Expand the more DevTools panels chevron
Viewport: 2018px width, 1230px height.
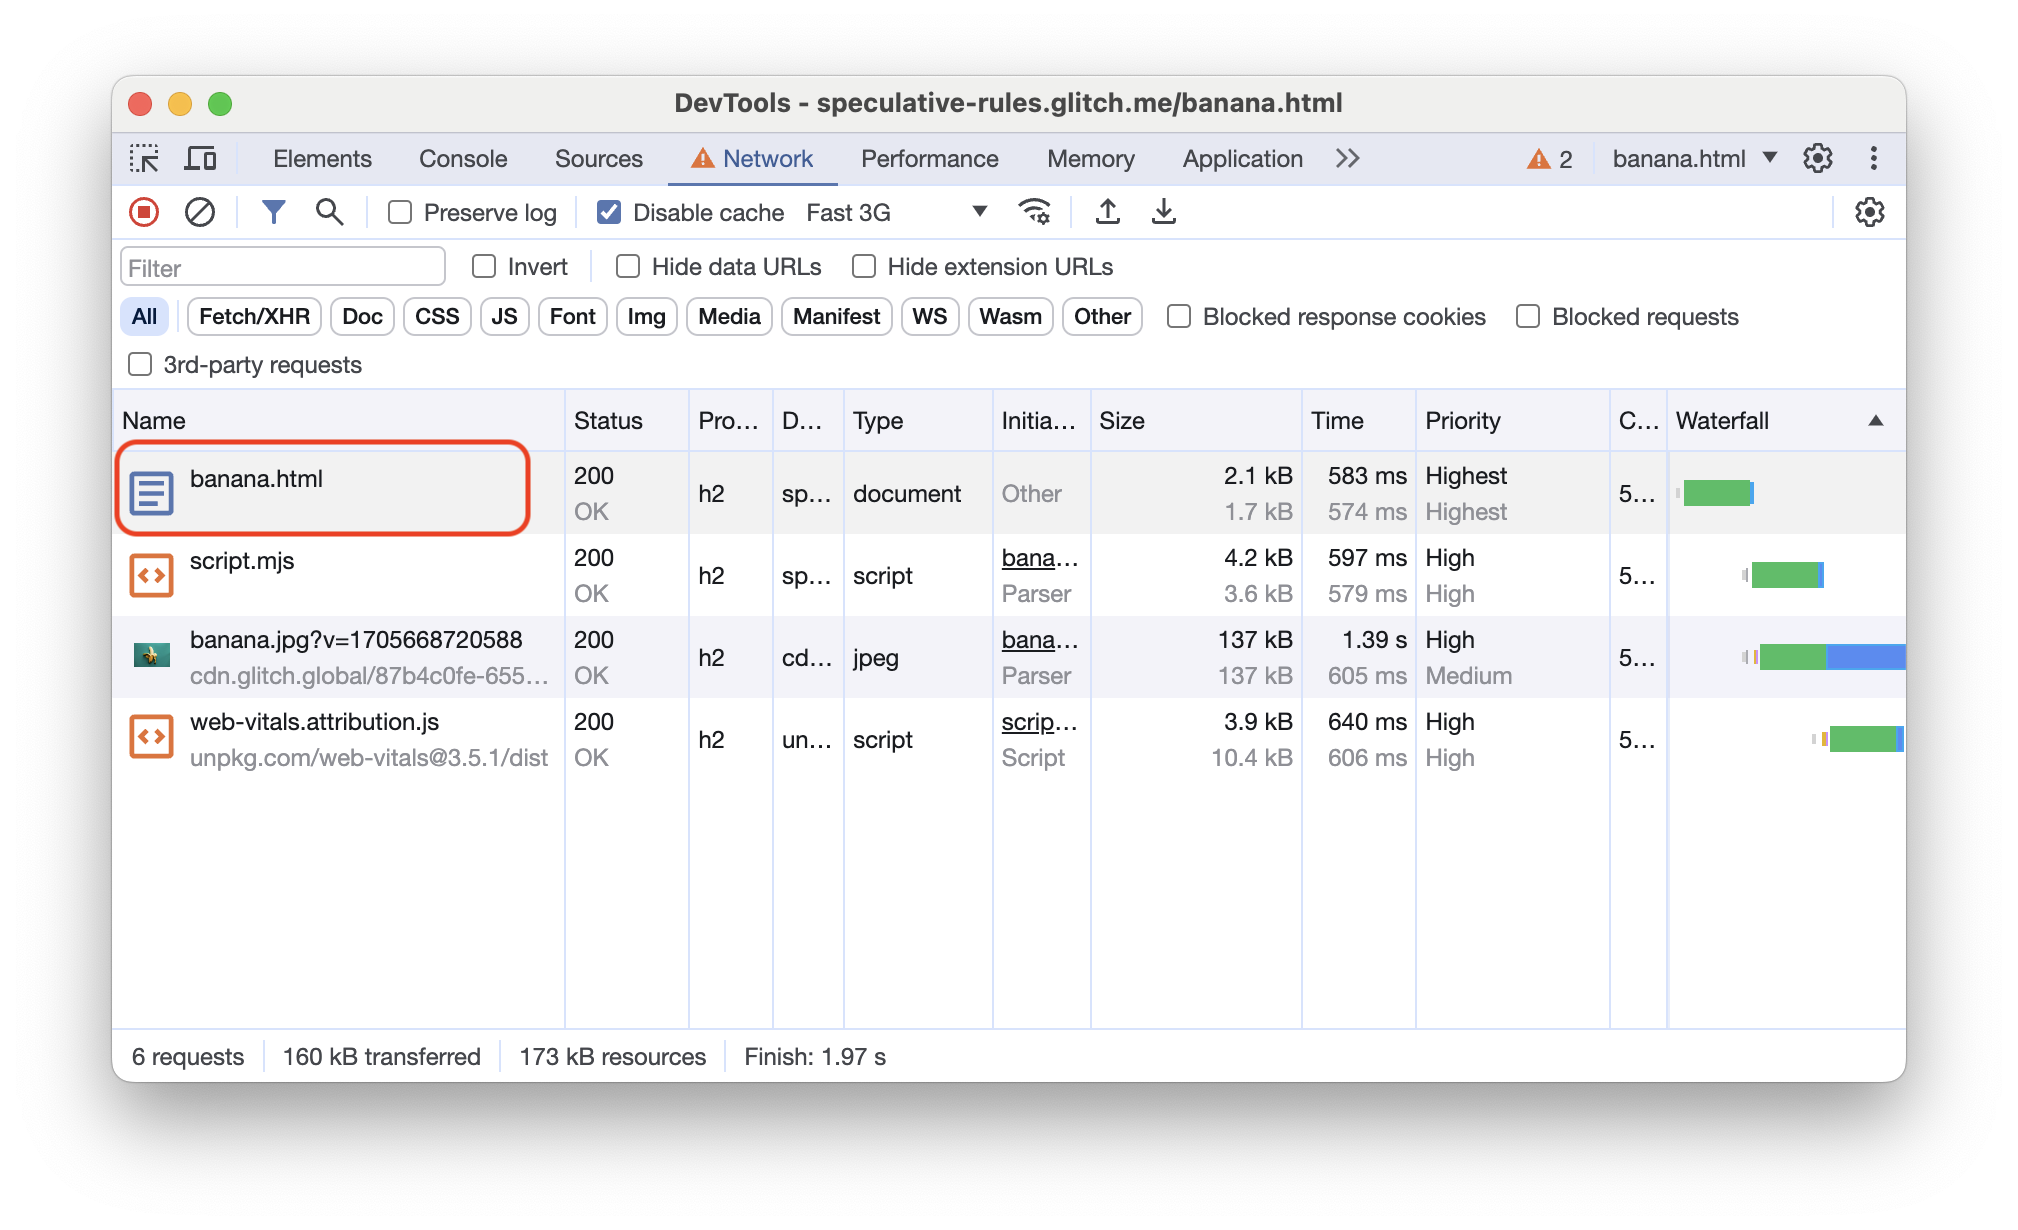[1348, 159]
